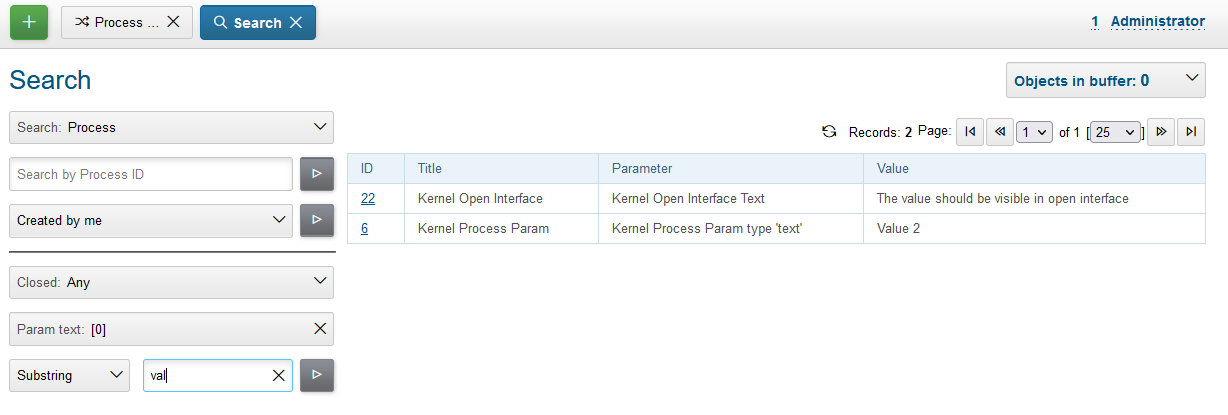Clear the Param text filter
This screenshot has width=1228, height=415.
[x=320, y=328]
